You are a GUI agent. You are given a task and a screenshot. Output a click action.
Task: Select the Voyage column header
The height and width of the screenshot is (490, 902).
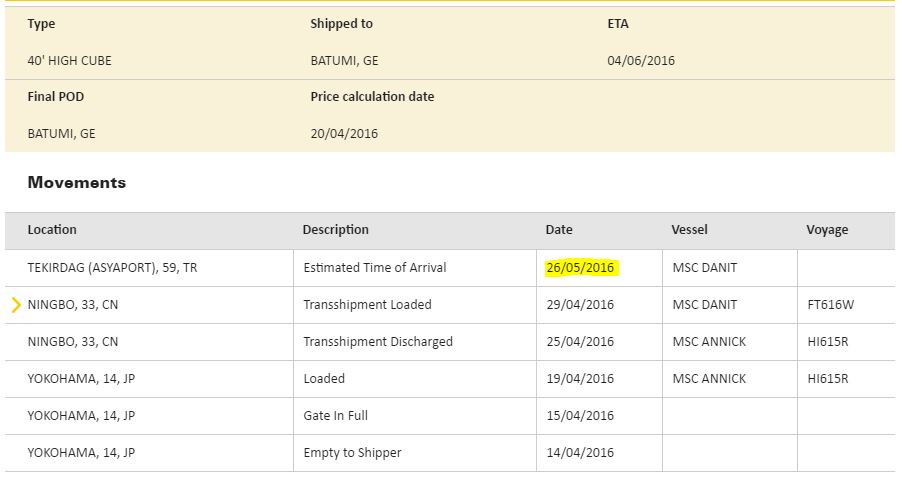827,230
